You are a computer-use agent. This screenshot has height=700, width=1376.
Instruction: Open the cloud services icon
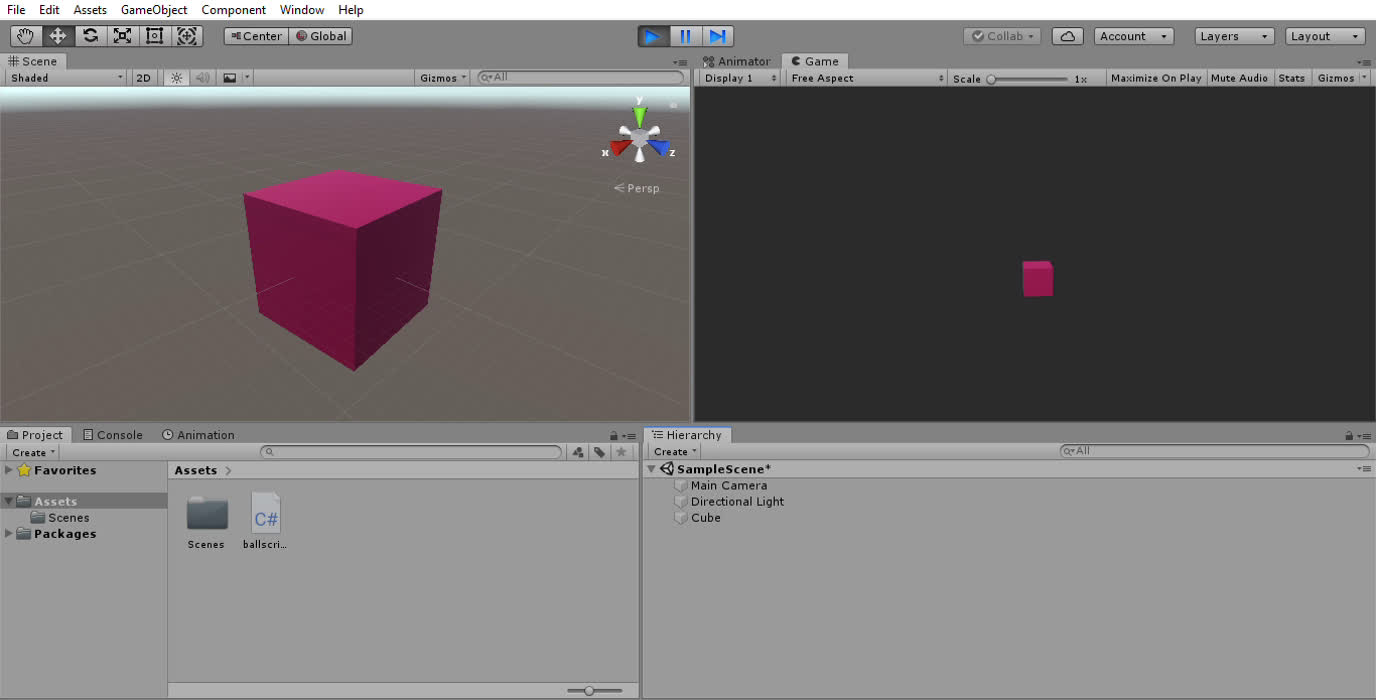click(1067, 36)
